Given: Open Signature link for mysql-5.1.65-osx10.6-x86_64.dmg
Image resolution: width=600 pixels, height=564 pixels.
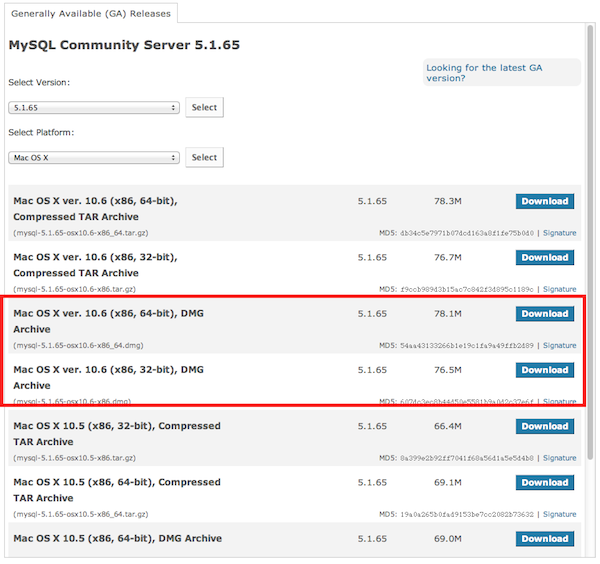Looking at the screenshot, I should pyautogui.click(x=559, y=346).
